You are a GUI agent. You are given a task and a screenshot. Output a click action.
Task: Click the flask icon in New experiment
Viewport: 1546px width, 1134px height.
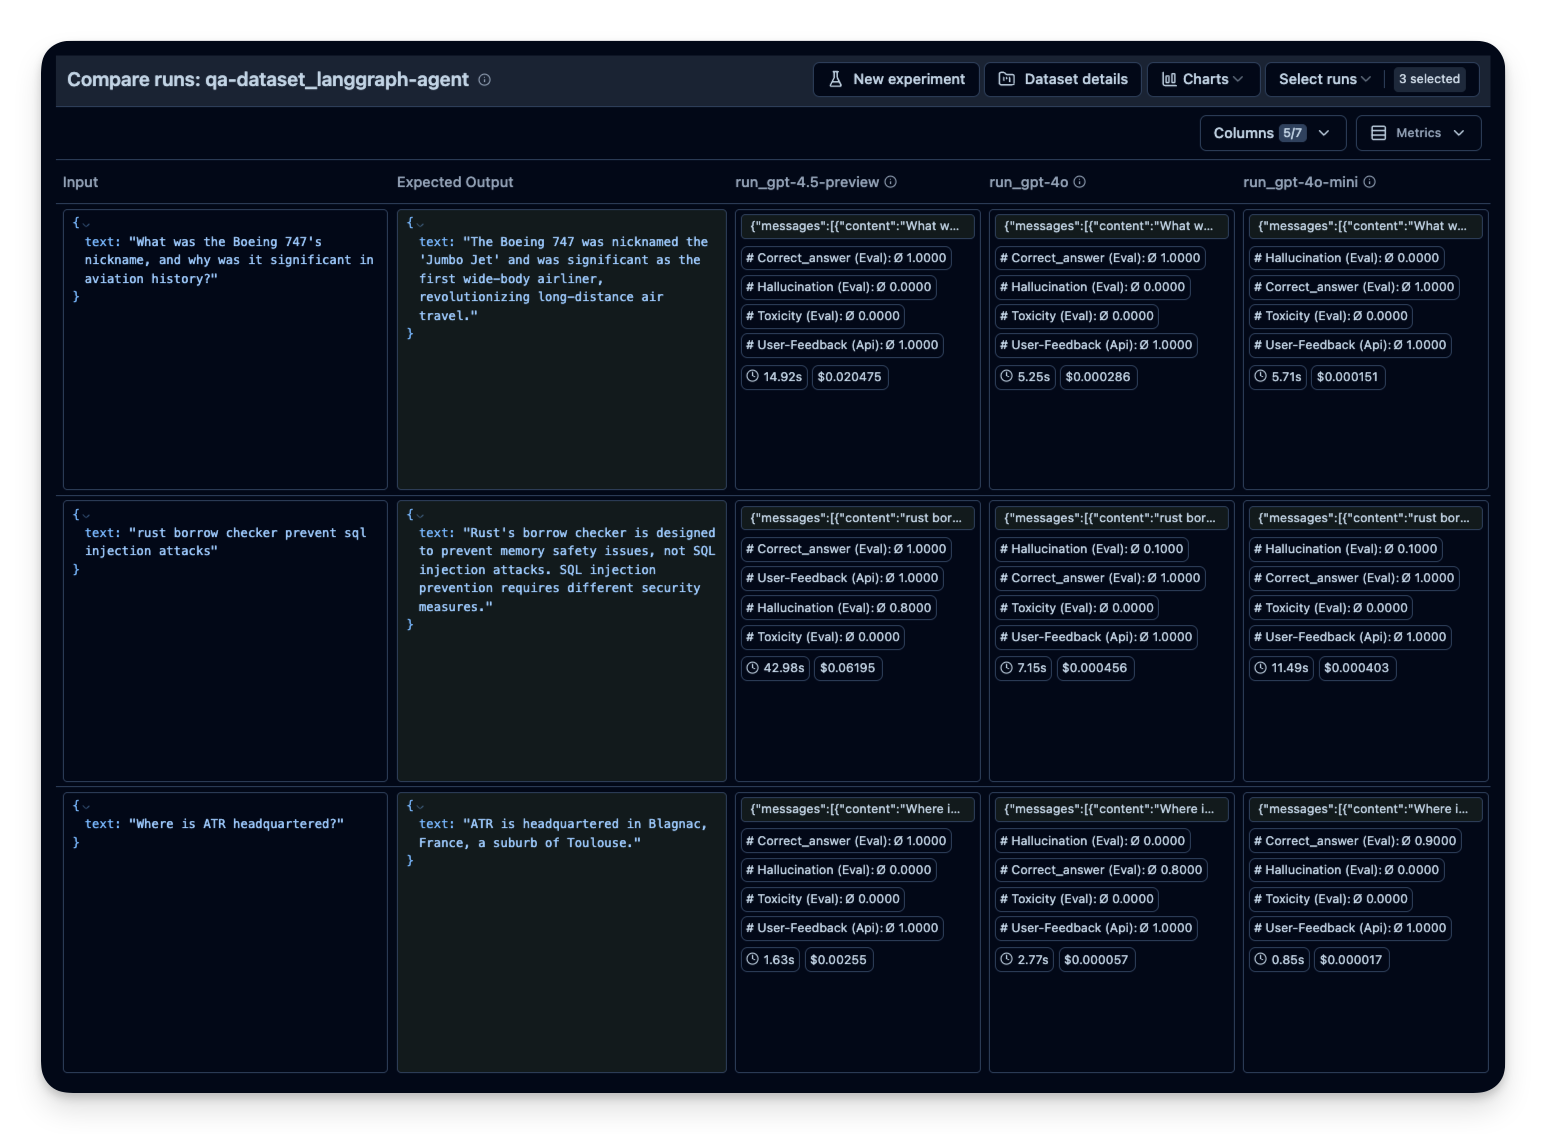836,79
